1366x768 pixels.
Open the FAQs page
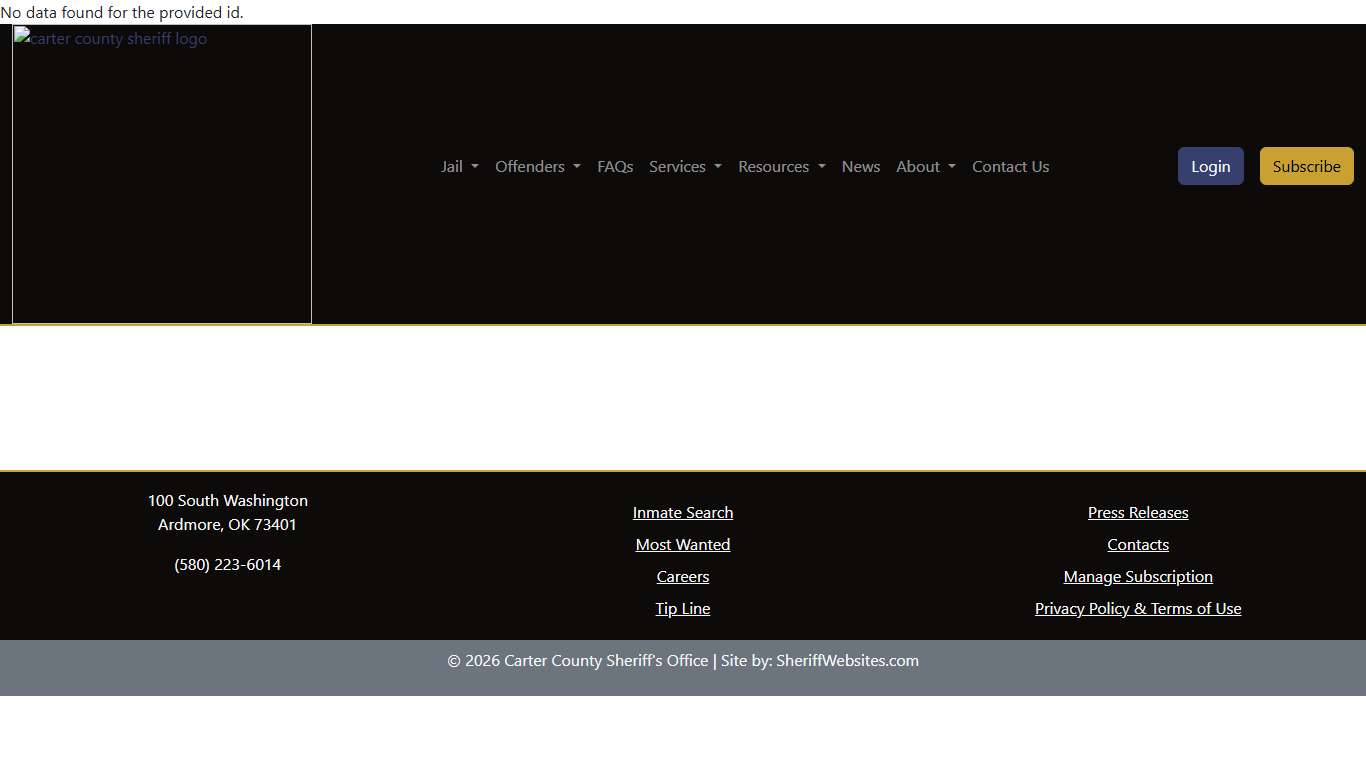(x=615, y=166)
